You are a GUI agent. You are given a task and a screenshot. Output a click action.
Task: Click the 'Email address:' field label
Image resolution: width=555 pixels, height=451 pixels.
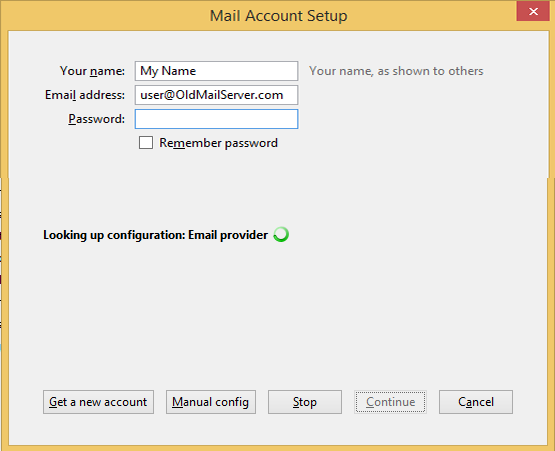coord(85,95)
